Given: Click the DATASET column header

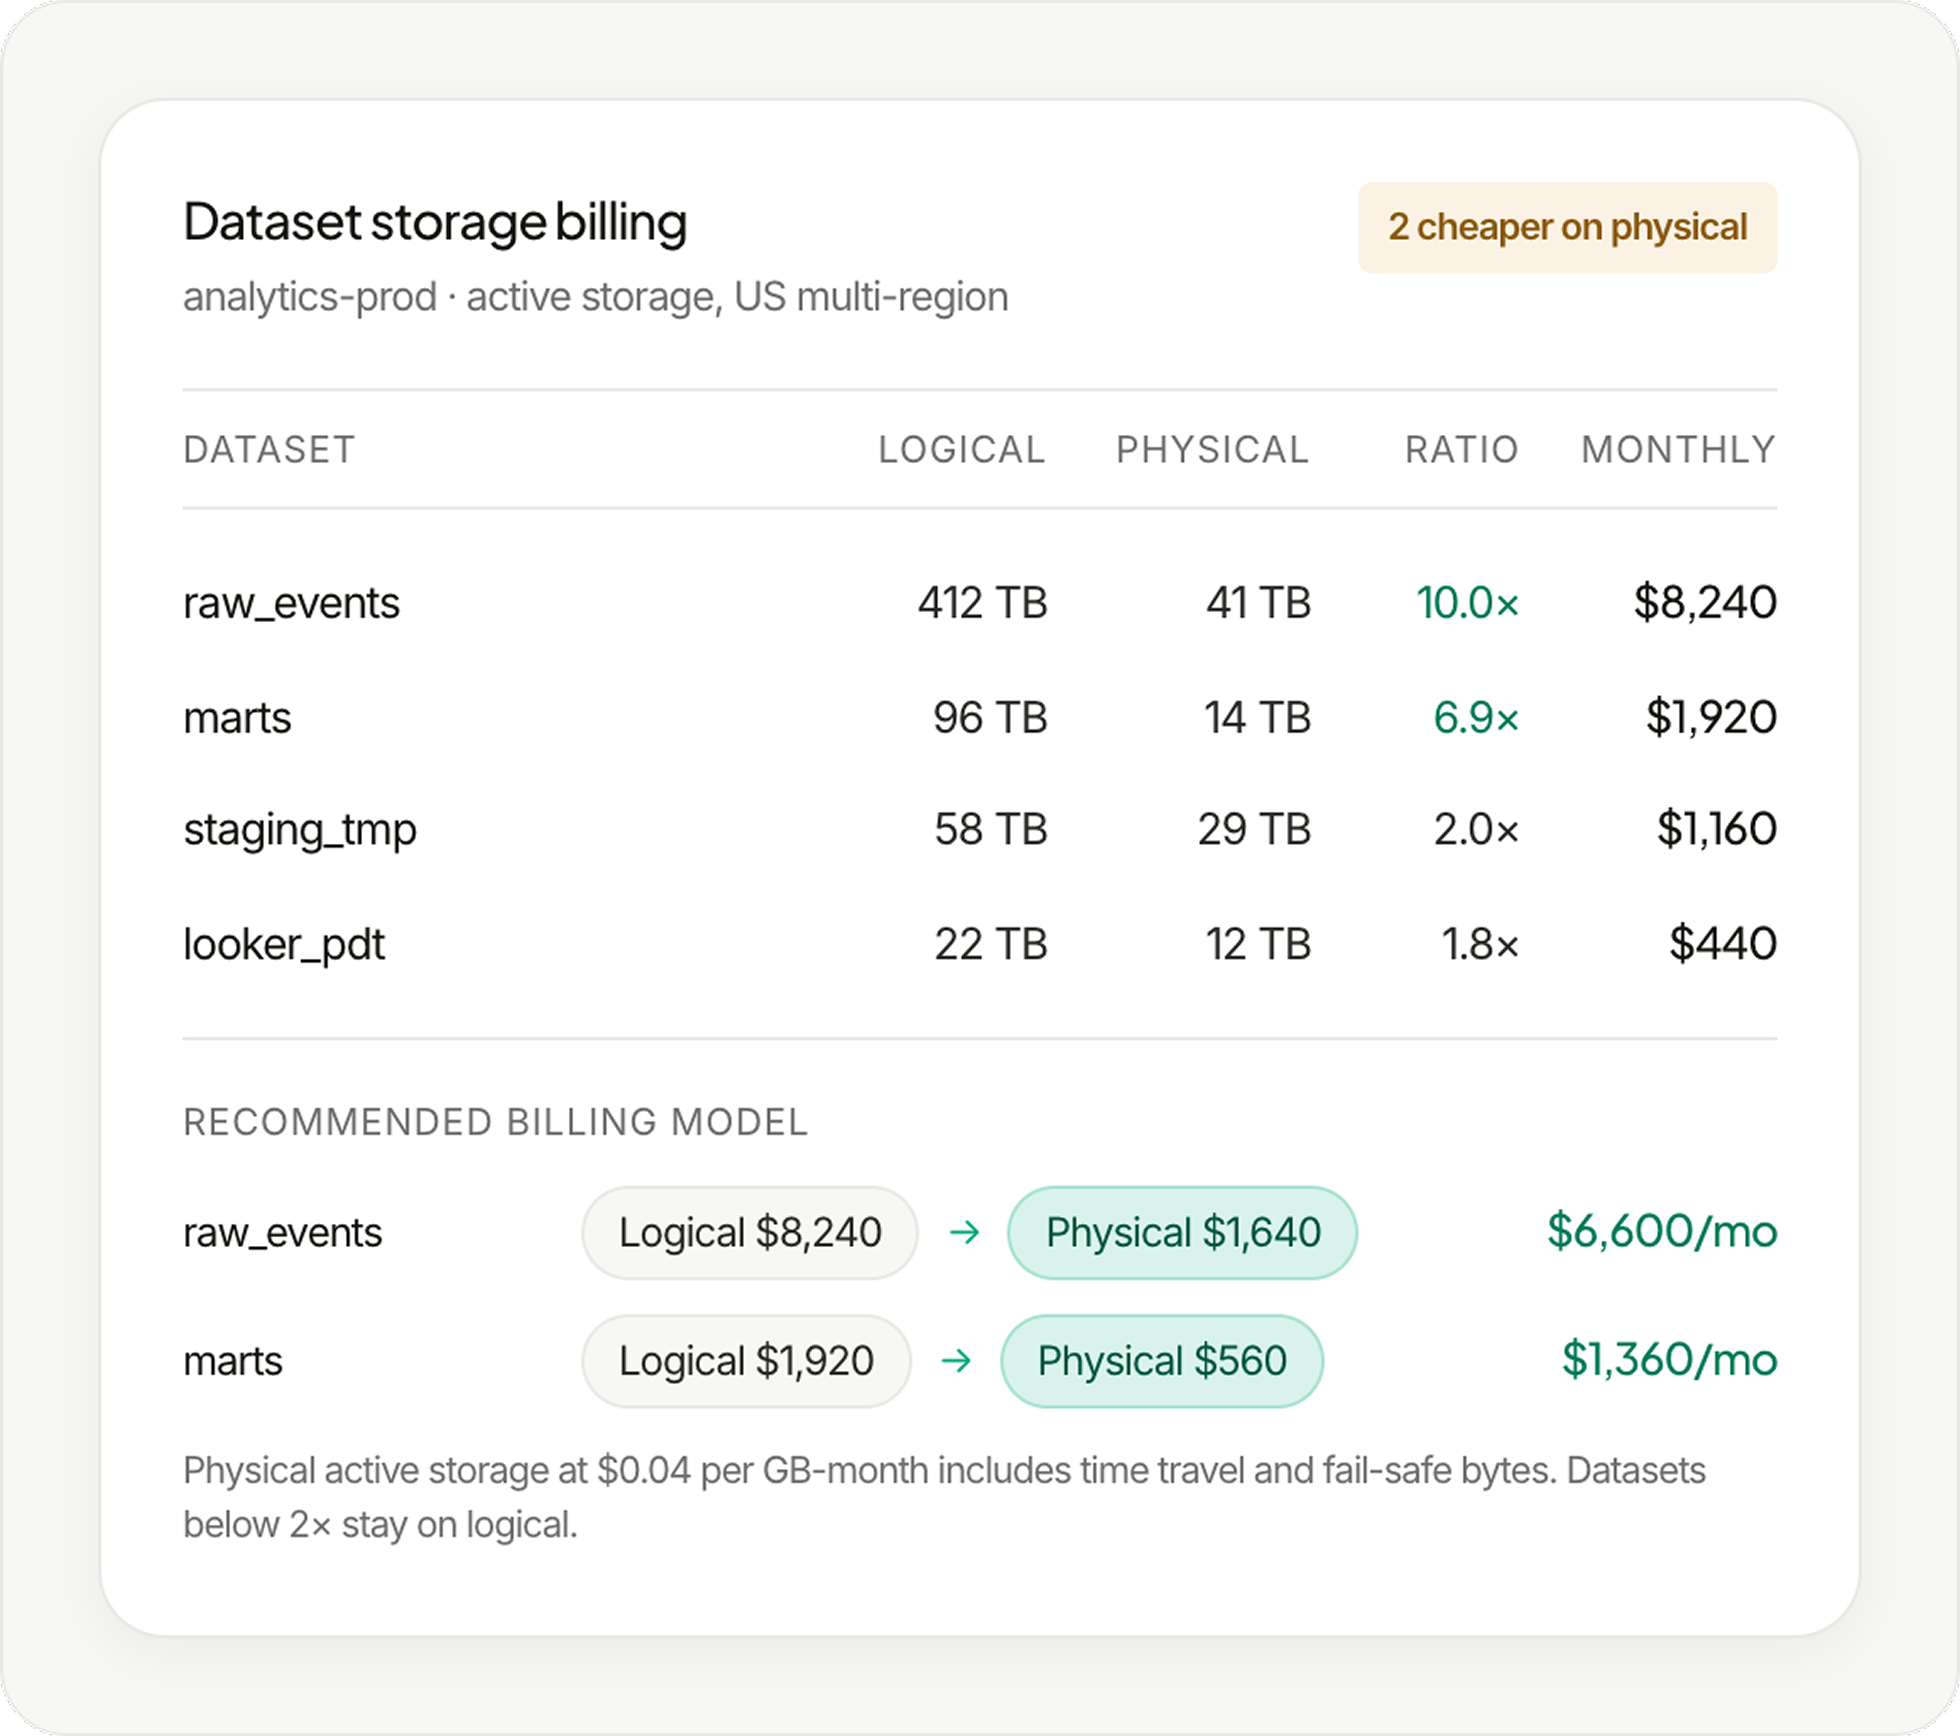Looking at the screenshot, I should (x=269, y=450).
